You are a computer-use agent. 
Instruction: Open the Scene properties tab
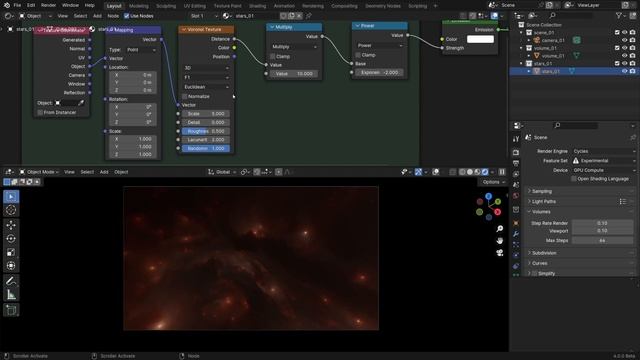click(x=516, y=185)
